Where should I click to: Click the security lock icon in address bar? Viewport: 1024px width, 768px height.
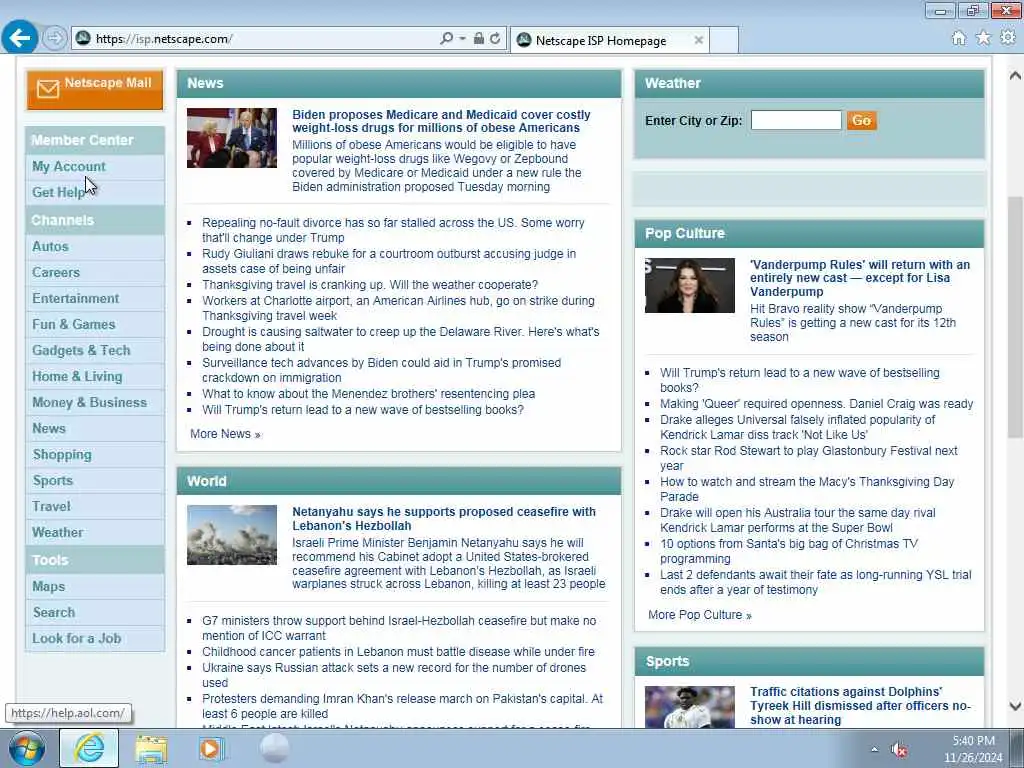[479, 39]
